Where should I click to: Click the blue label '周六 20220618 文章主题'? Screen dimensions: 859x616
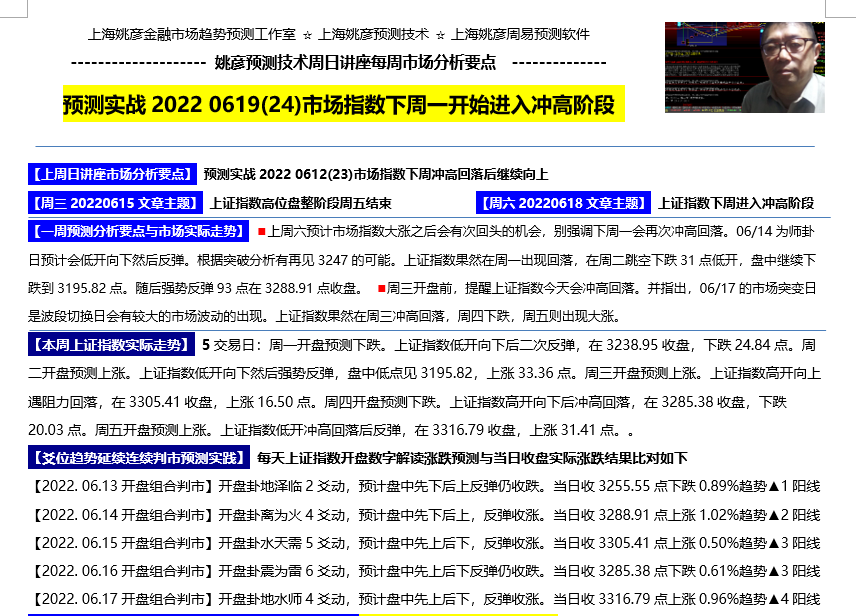click(564, 203)
